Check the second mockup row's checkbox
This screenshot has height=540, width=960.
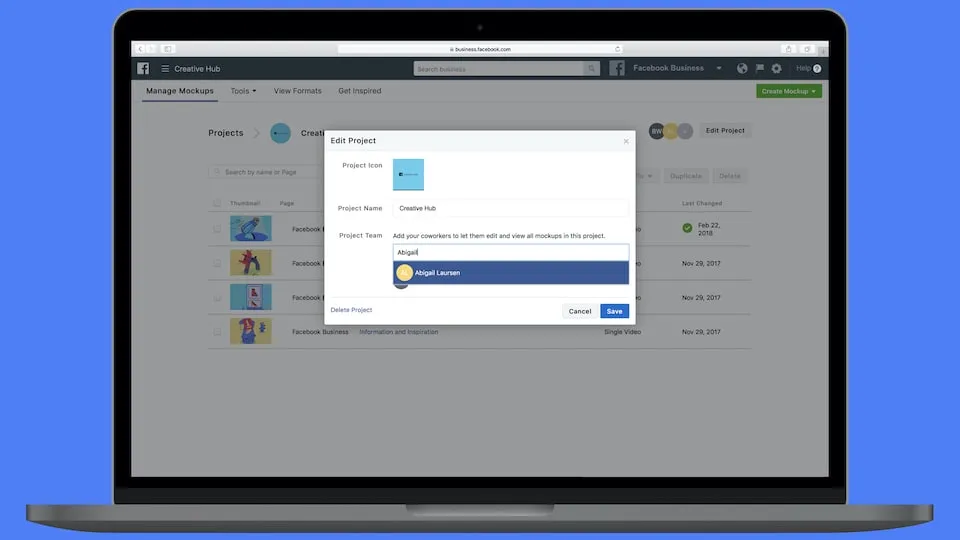[217, 263]
